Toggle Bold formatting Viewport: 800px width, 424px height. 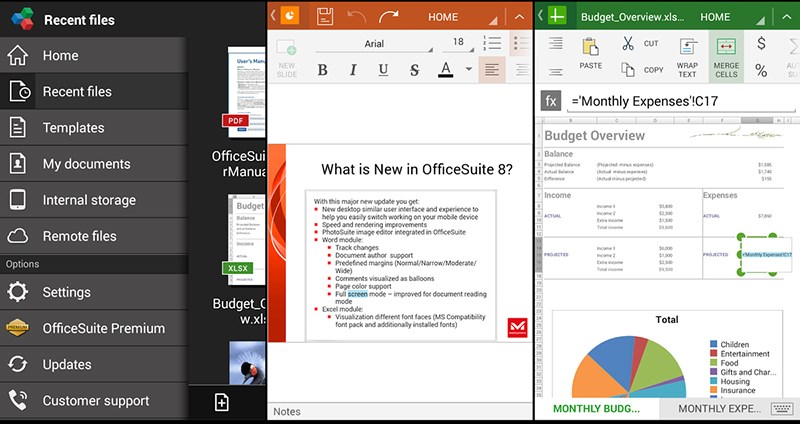pos(322,70)
